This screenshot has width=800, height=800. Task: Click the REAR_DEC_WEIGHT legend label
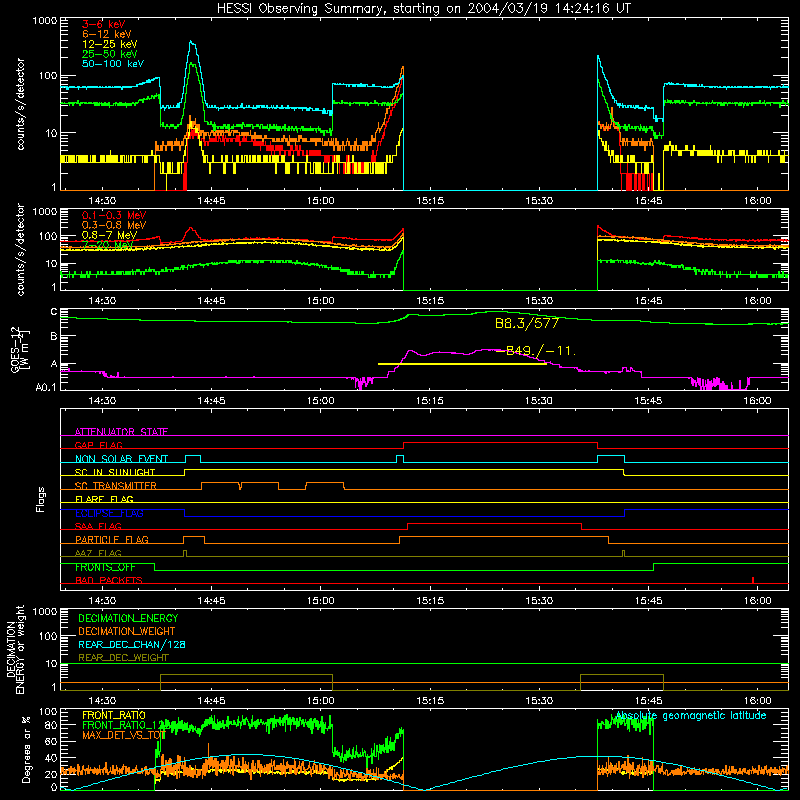[x=123, y=658]
